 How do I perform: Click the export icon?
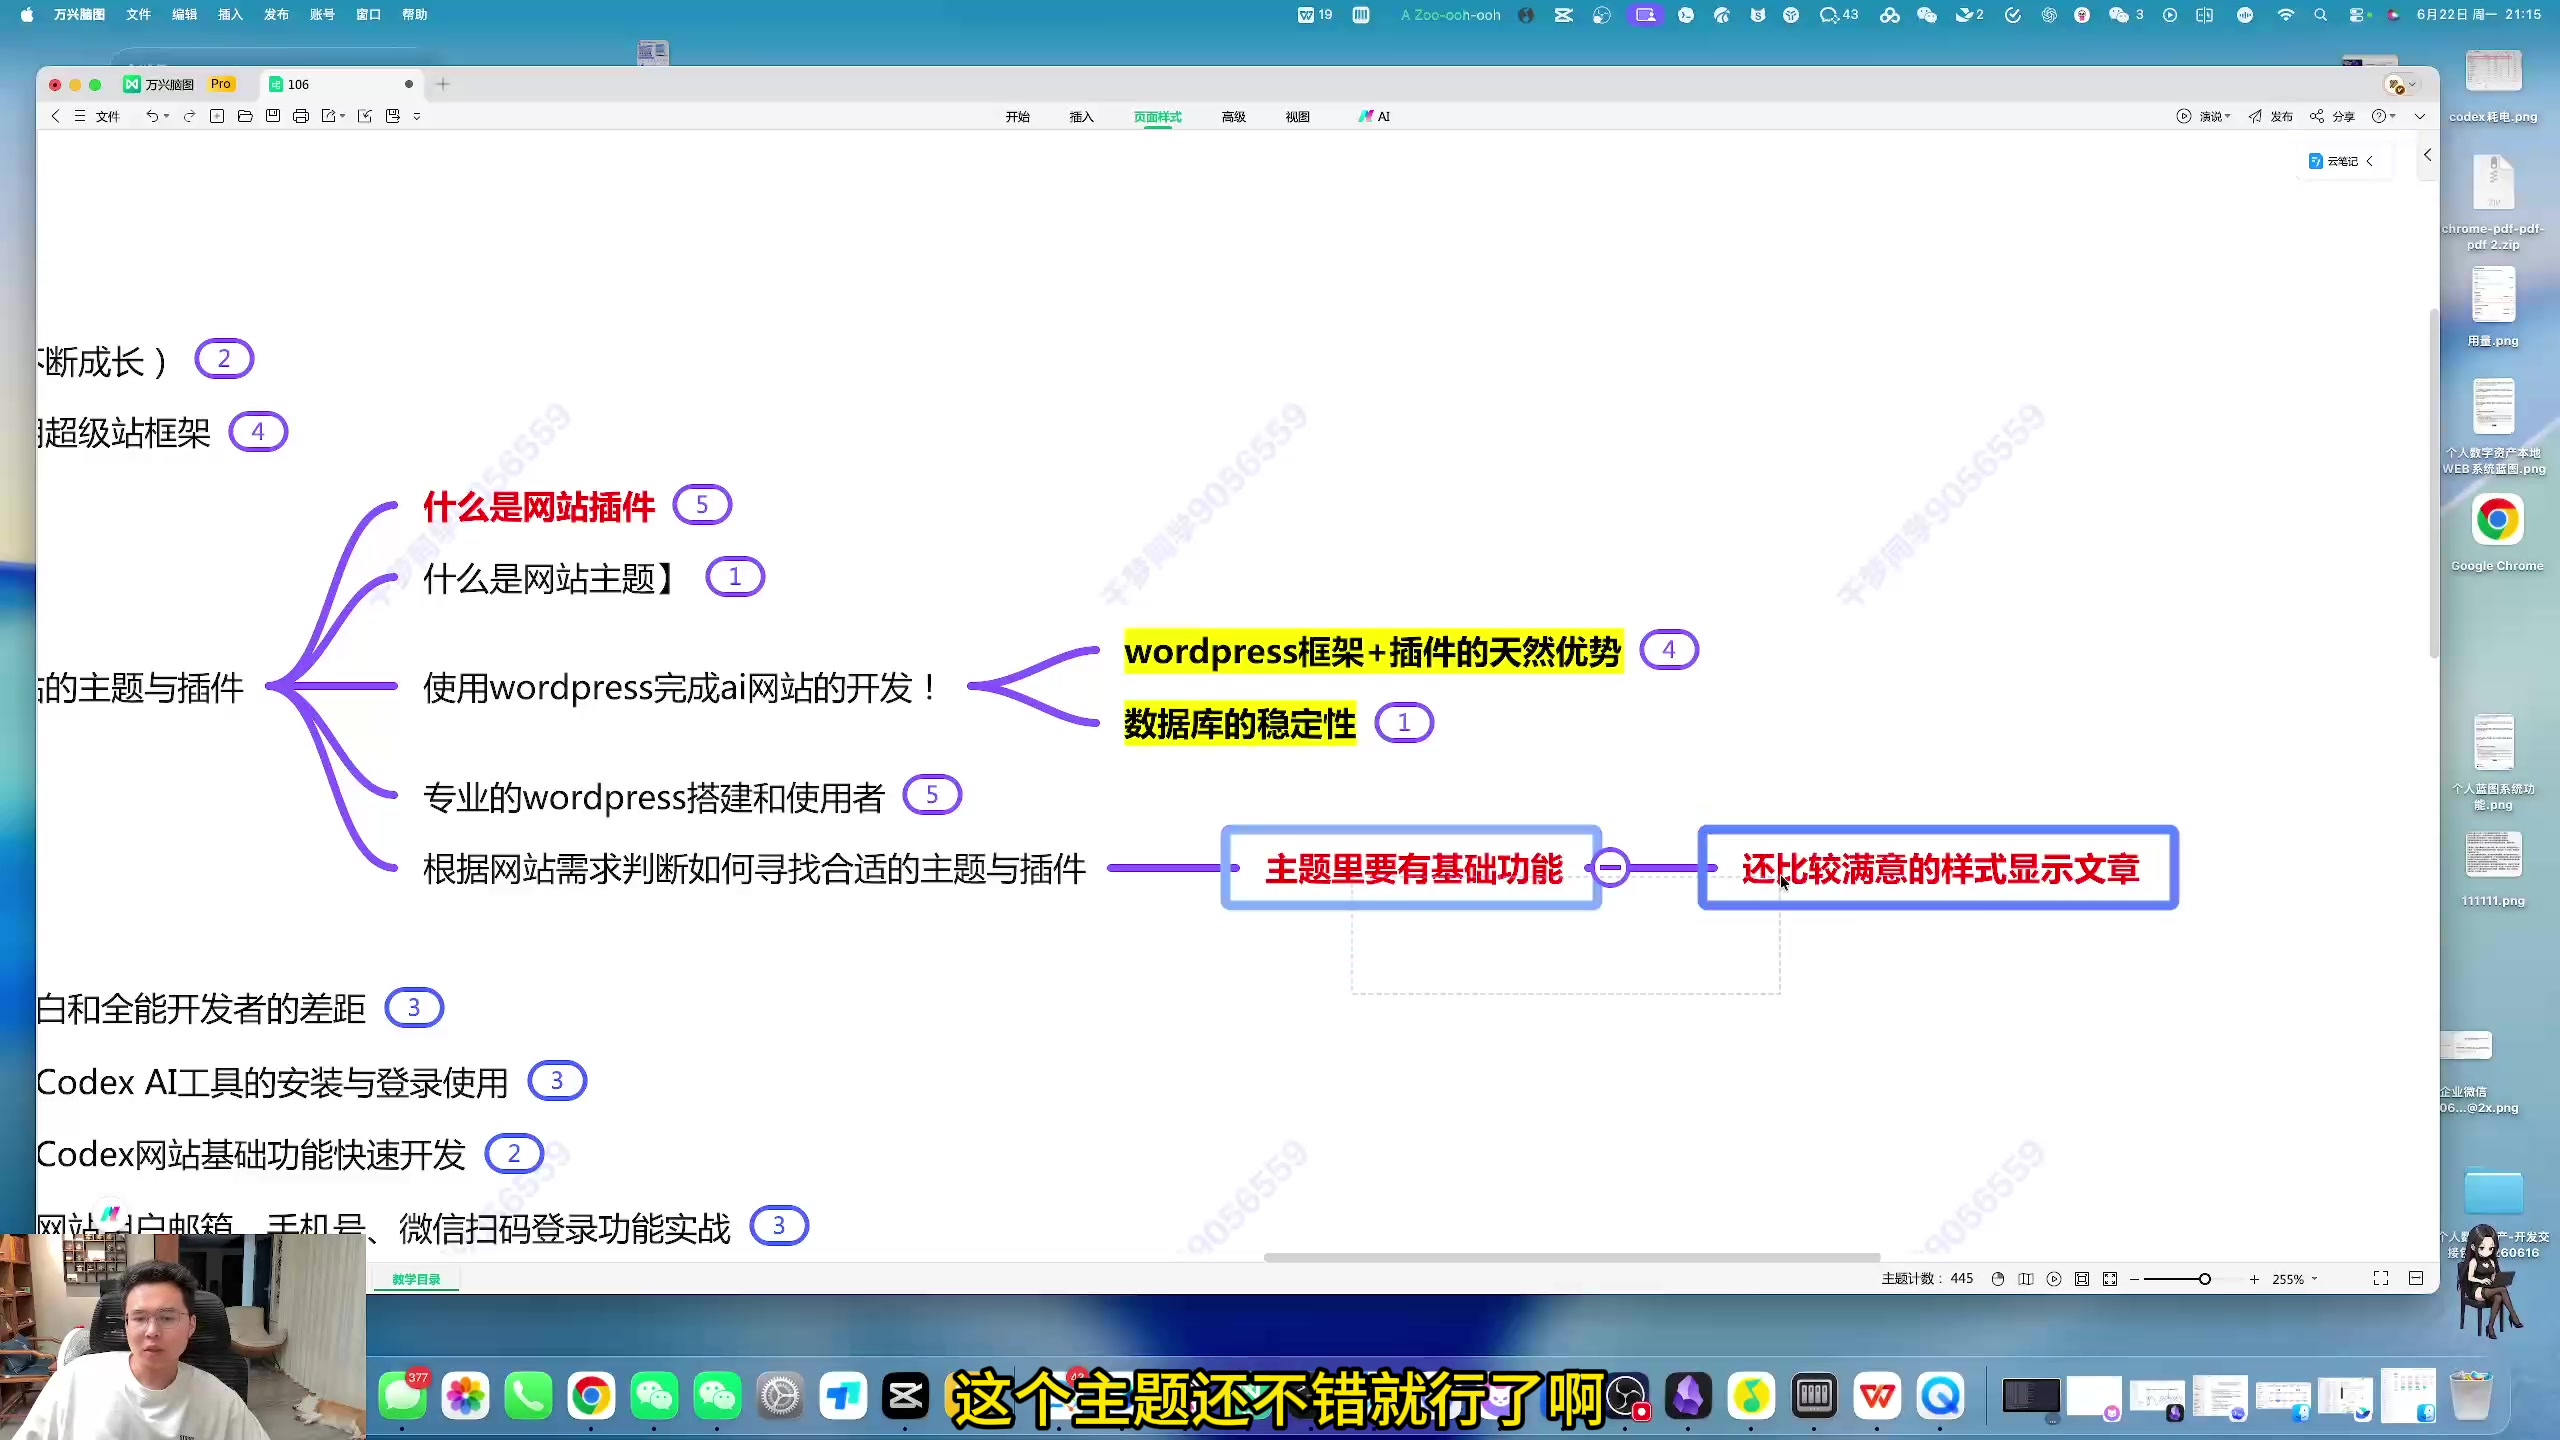click(x=328, y=116)
